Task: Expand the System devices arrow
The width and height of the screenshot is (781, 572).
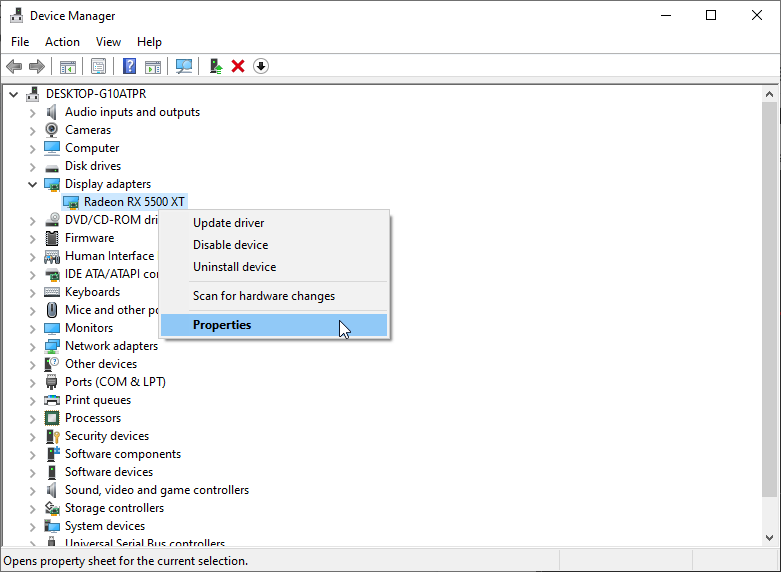Action: [32, 527]
